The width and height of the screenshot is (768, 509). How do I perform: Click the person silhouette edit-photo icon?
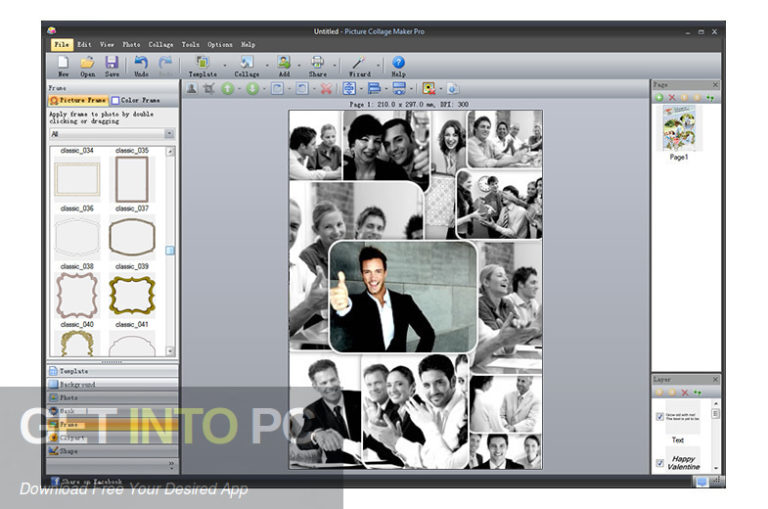point(192,89)
